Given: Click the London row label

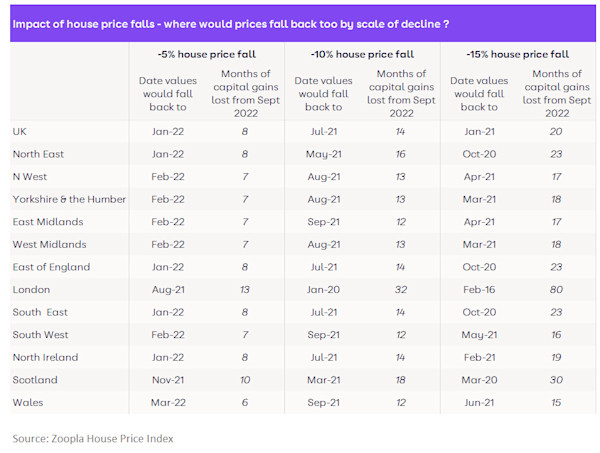Looking at the screenshot, I should point(31,290).
